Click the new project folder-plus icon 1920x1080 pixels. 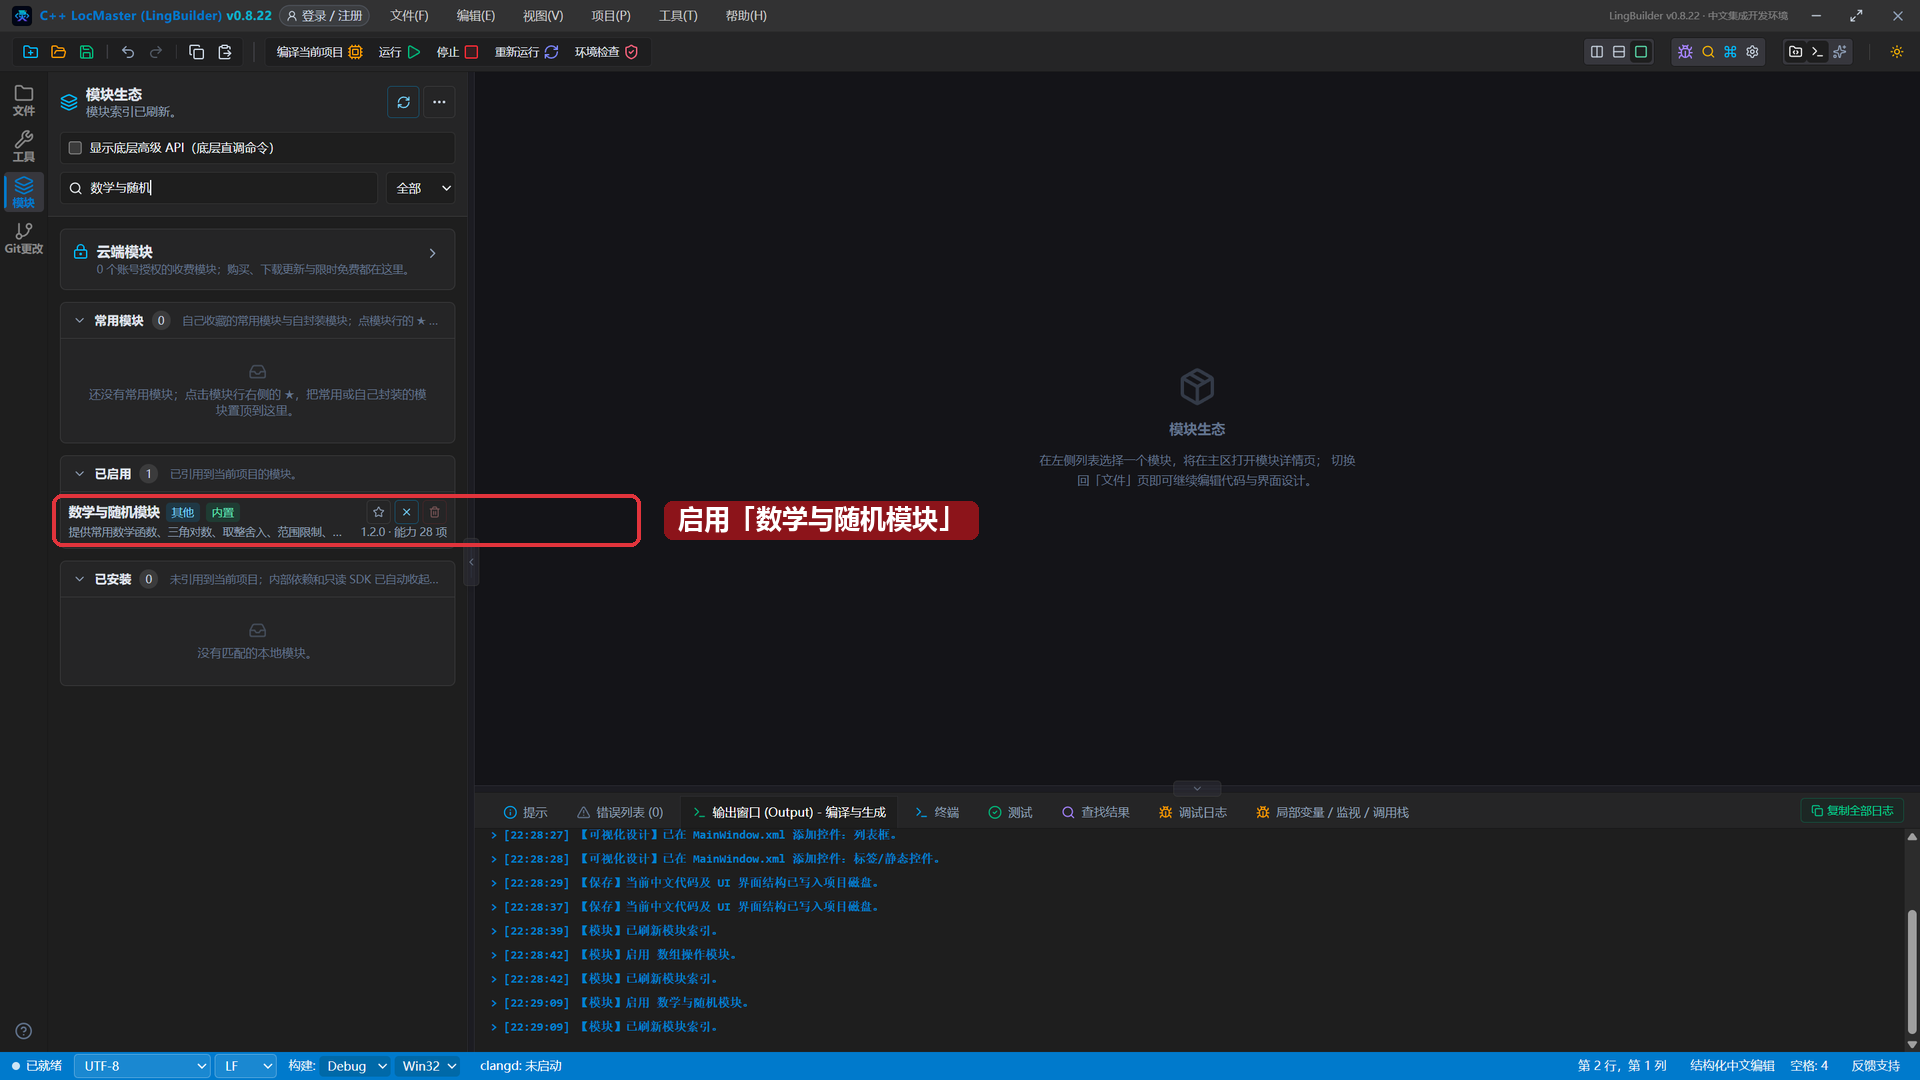31,52
